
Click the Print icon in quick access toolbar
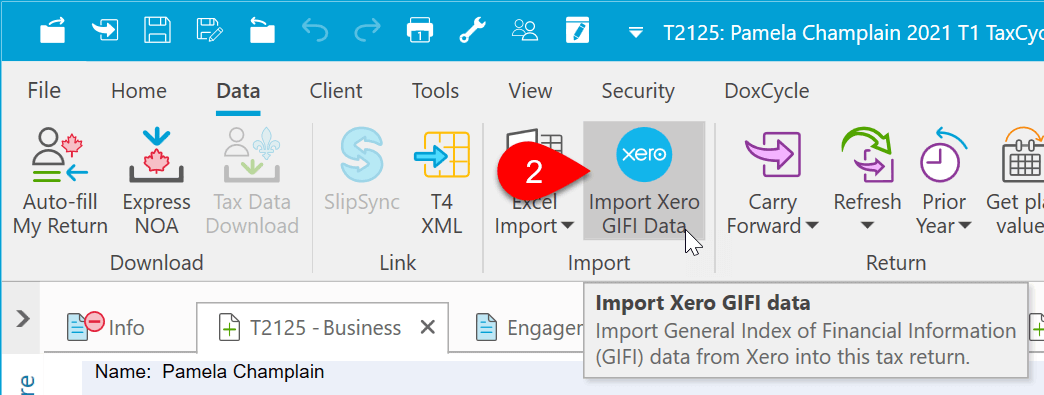point(421,30)
